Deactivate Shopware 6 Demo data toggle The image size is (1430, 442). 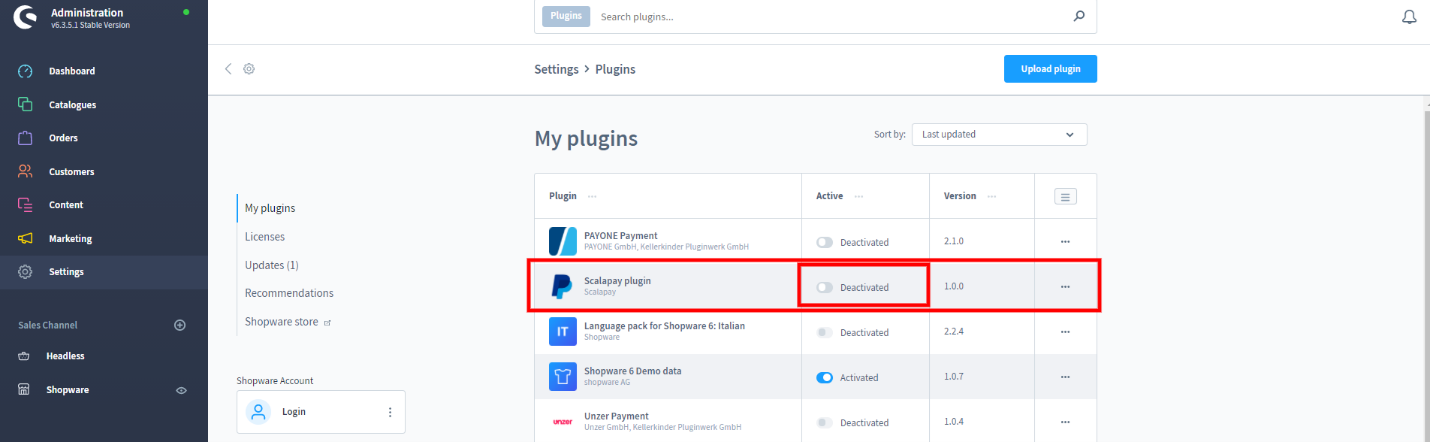click(x=824, y=377)
